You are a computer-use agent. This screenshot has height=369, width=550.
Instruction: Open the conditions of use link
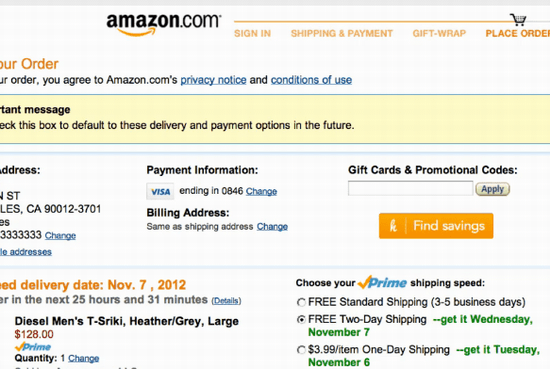pos(311,80)
